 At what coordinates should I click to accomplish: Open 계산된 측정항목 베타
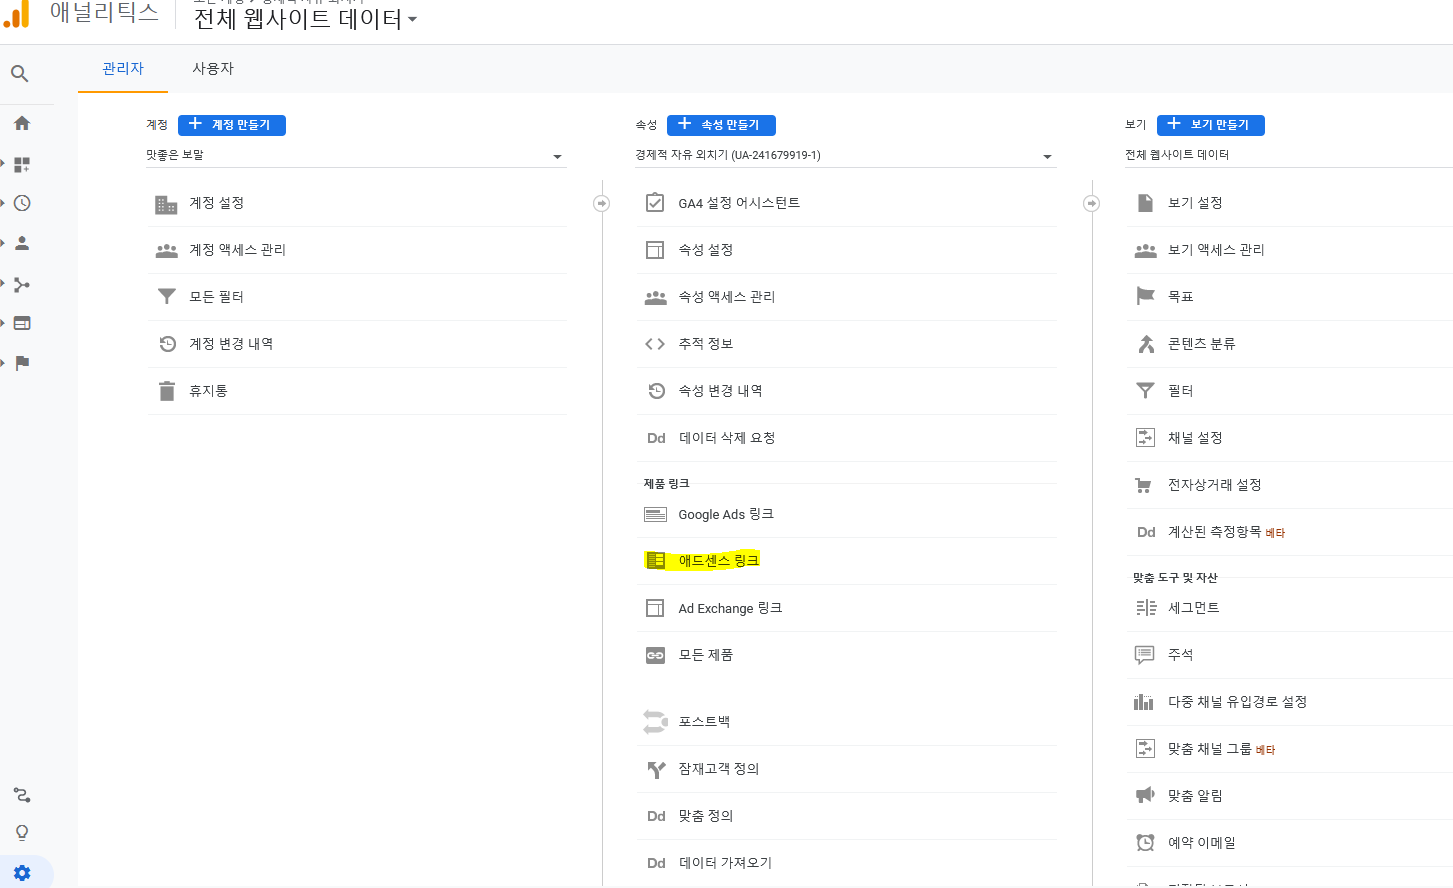[1290, 532]
